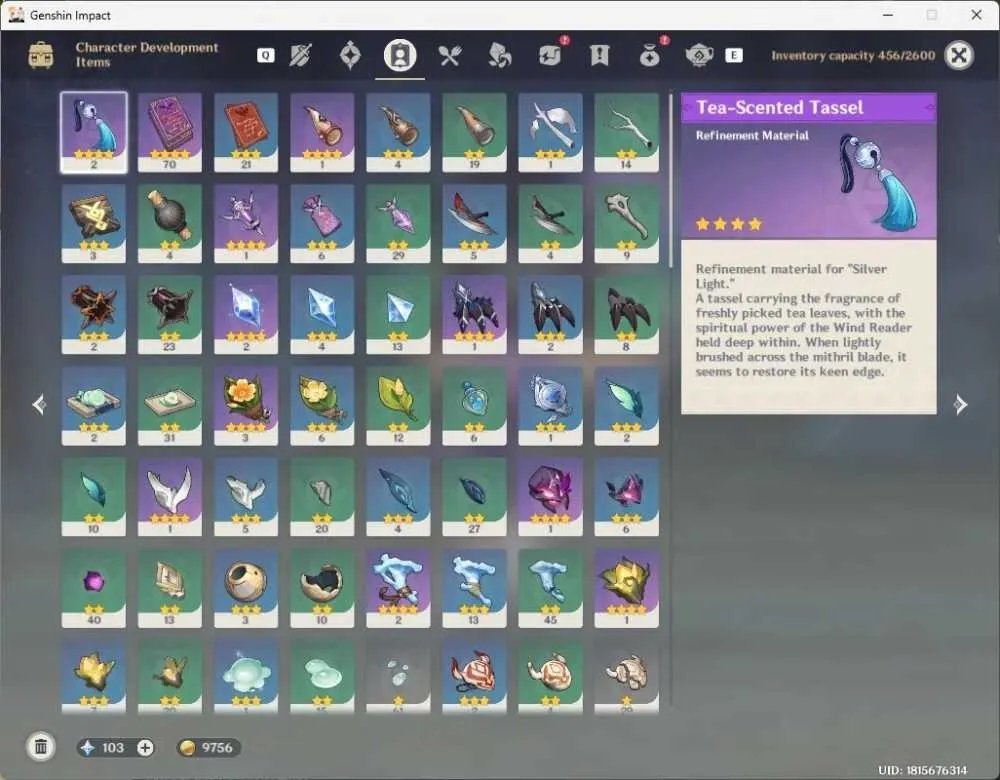This screenshot has height=780, width=1000.
Task: Select the white branch item with count 14
Action: tap(626, 133)
